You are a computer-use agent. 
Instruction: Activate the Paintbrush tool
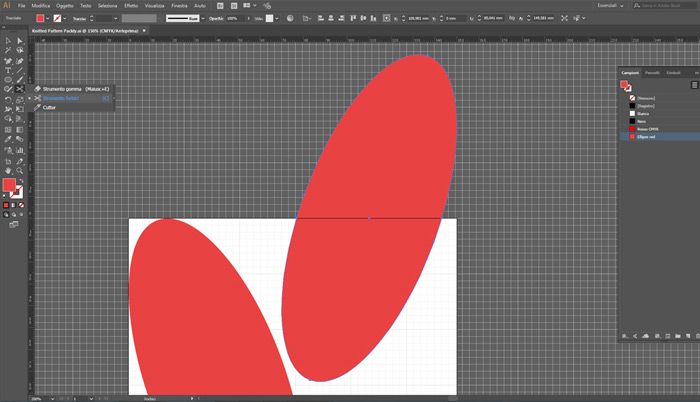point(20,80)
